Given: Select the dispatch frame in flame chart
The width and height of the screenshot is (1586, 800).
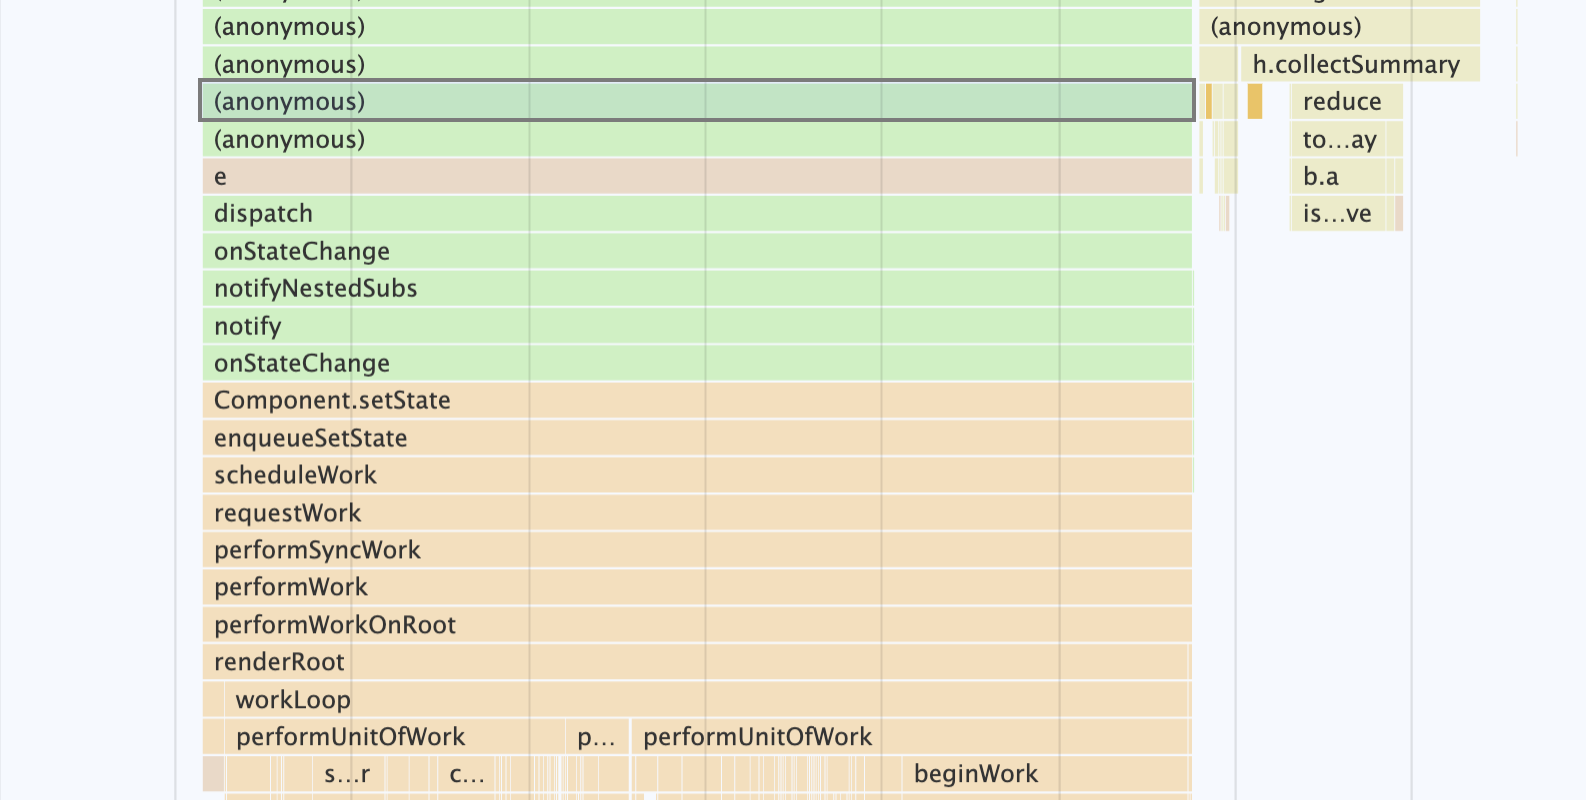Looking at the screenshot, I should pos(696,214).
